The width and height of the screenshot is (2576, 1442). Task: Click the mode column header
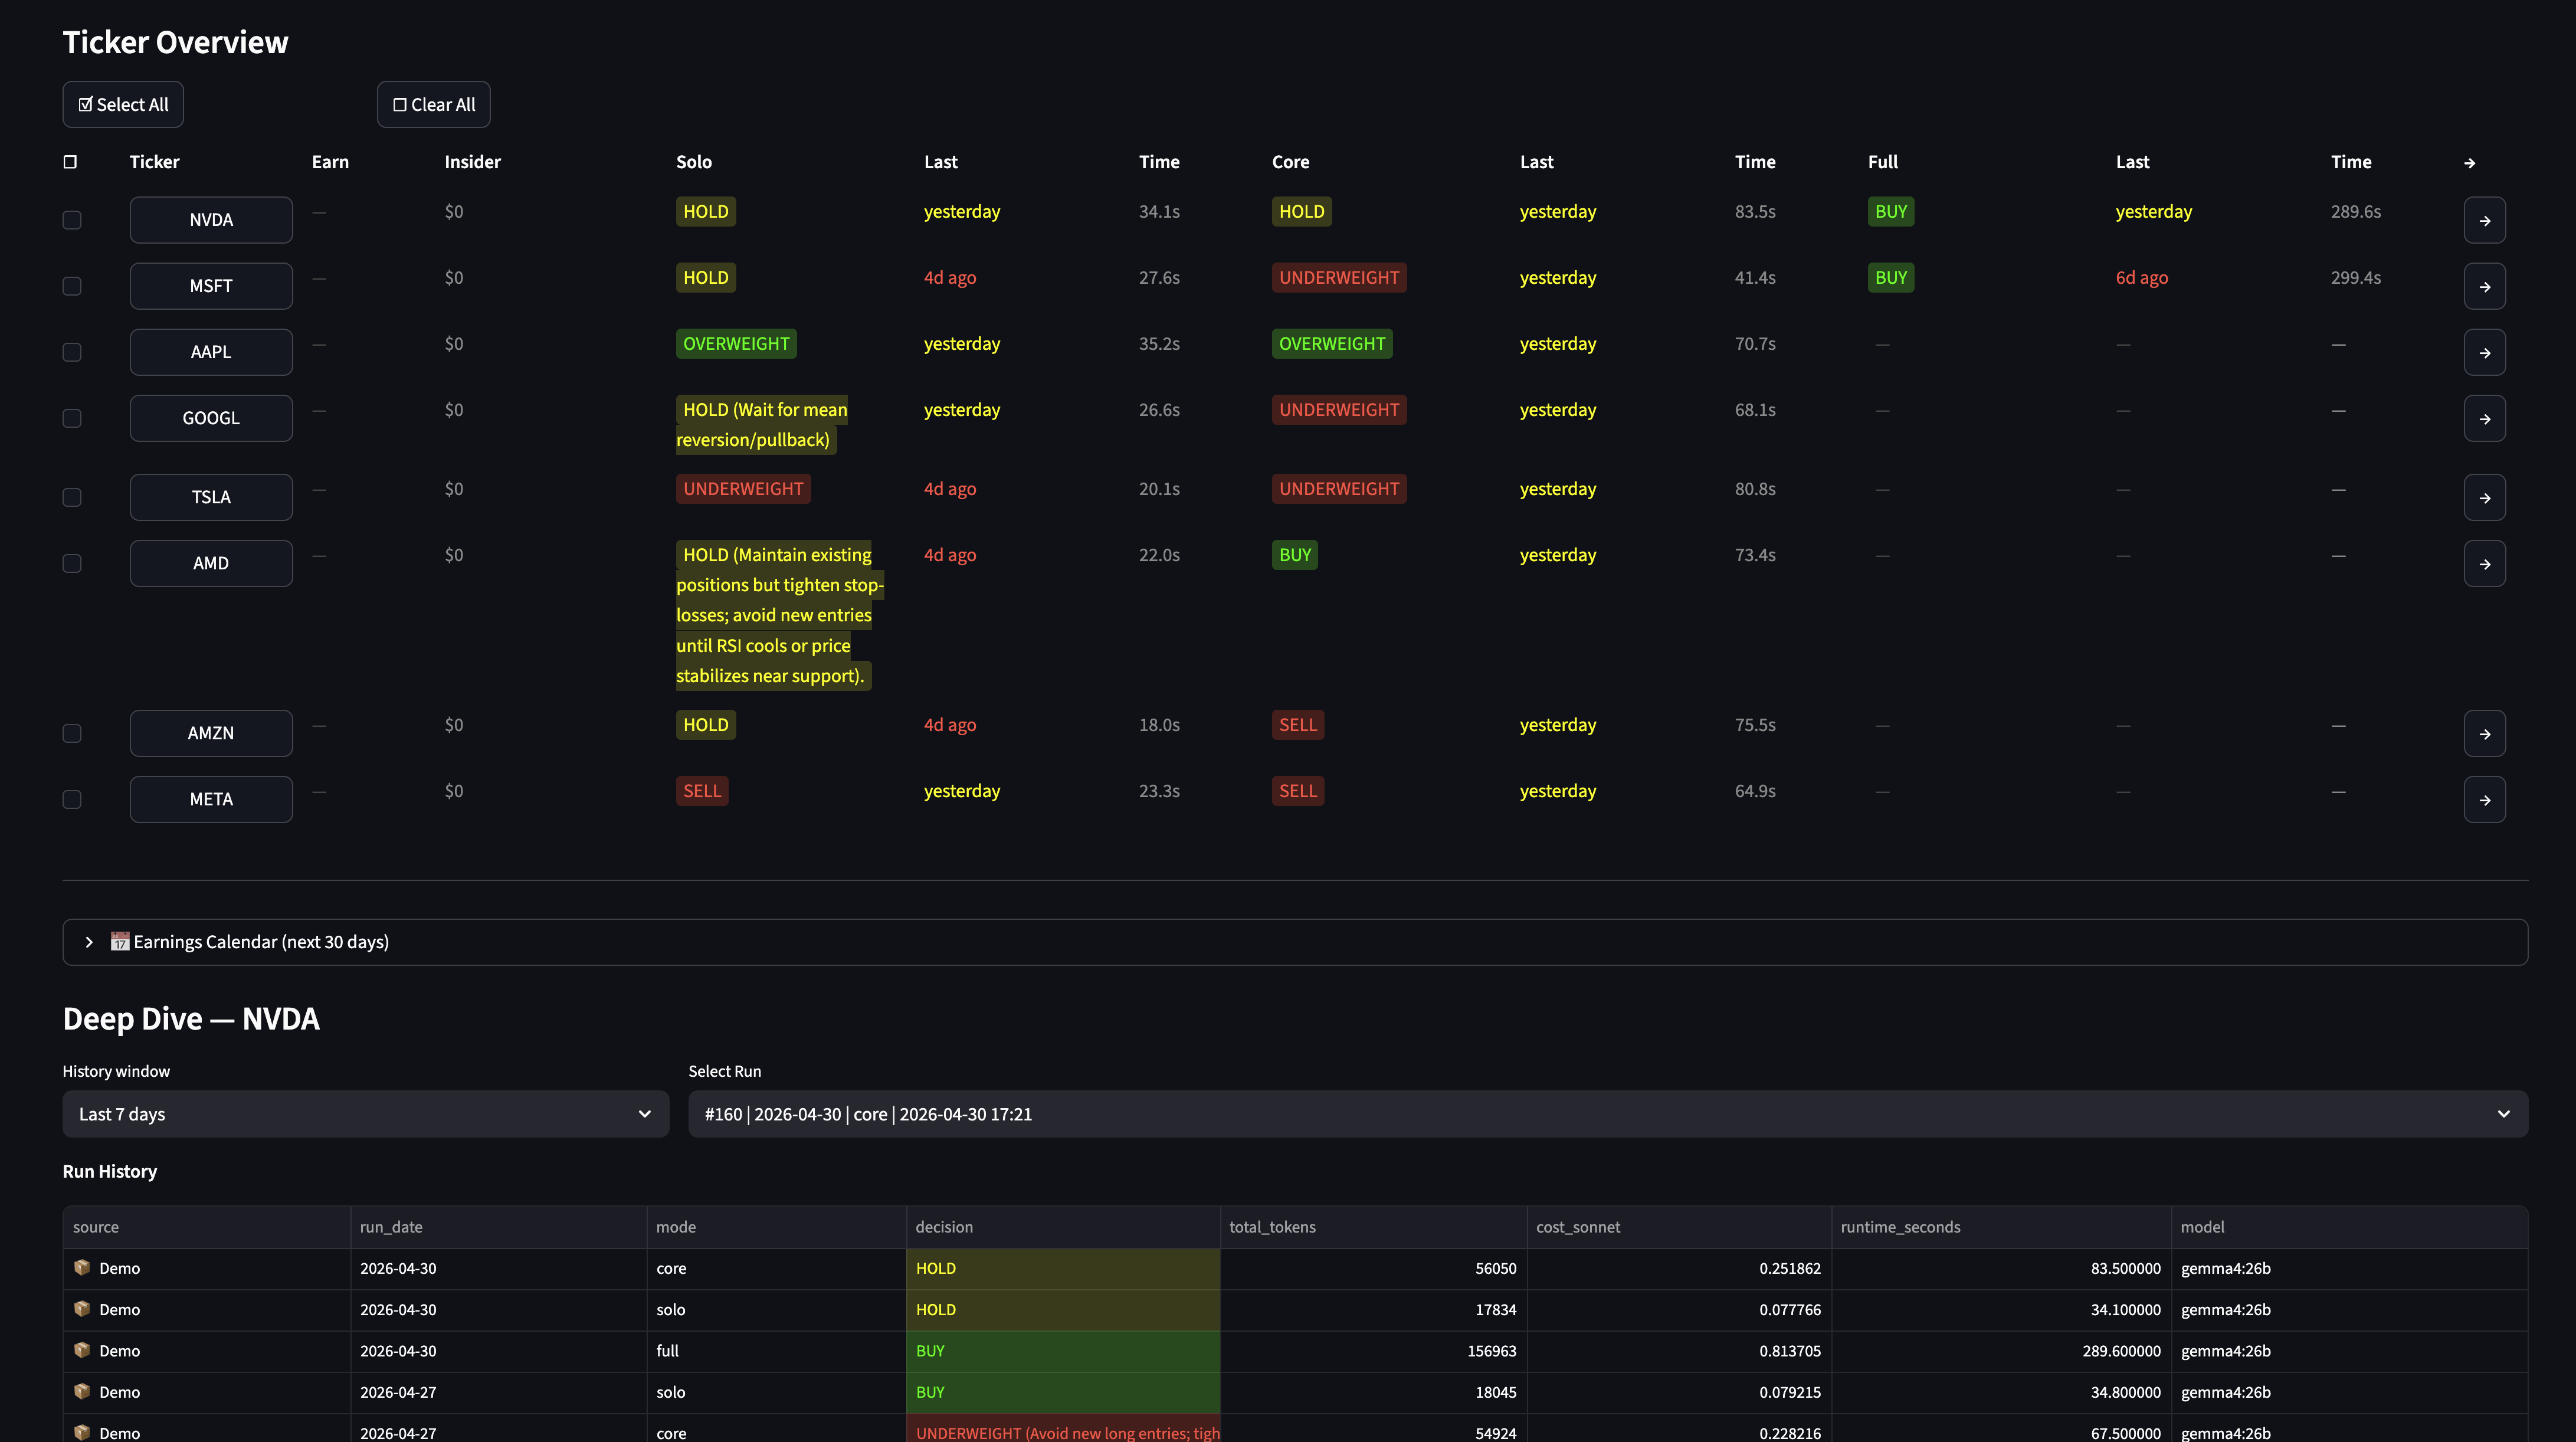click(x=776, y=1227)
